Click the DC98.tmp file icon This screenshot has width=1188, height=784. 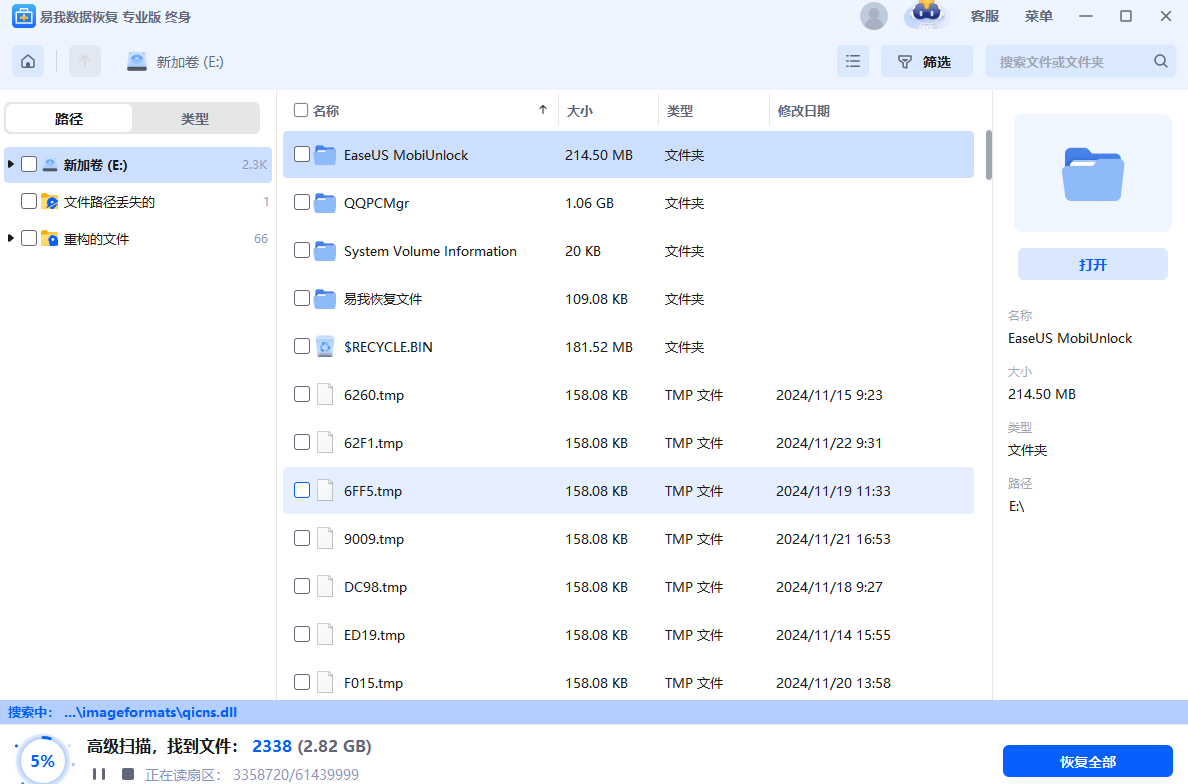pyautogui.click(x=325, y=586)
